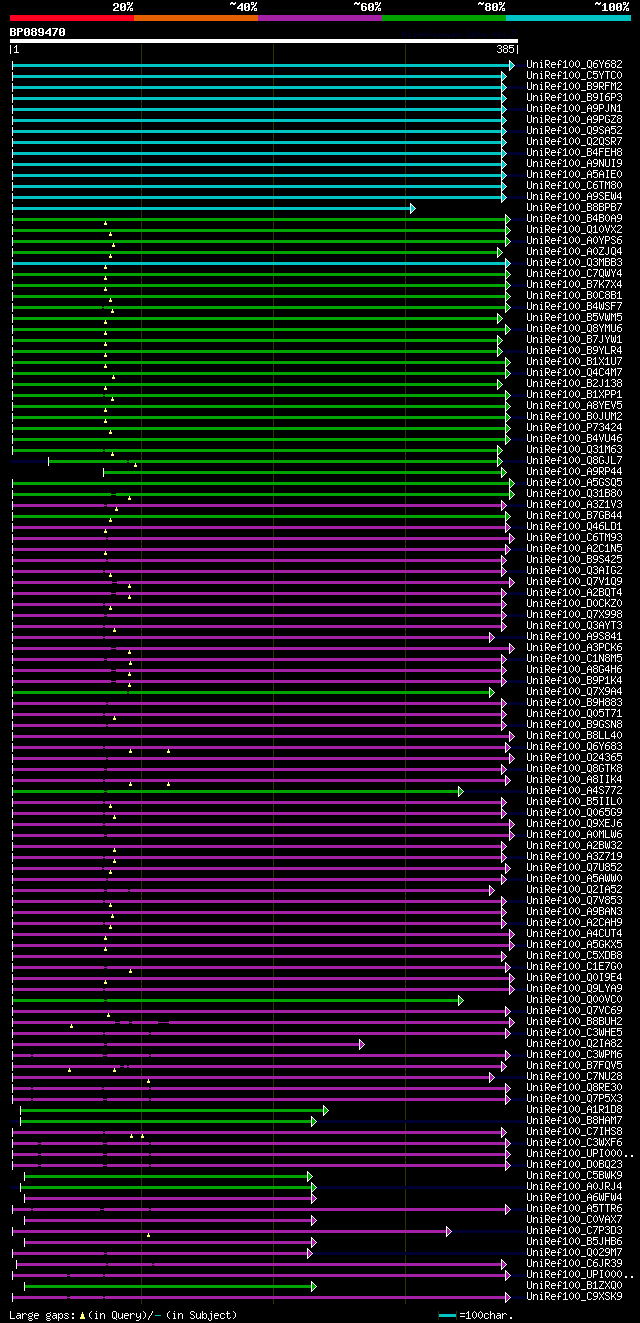The width and height of the screenshot is (640, 1323).
Task: Select hit label UniRef100_Q00VC0
Action: pyautogui.click(x=575, y=1000)
